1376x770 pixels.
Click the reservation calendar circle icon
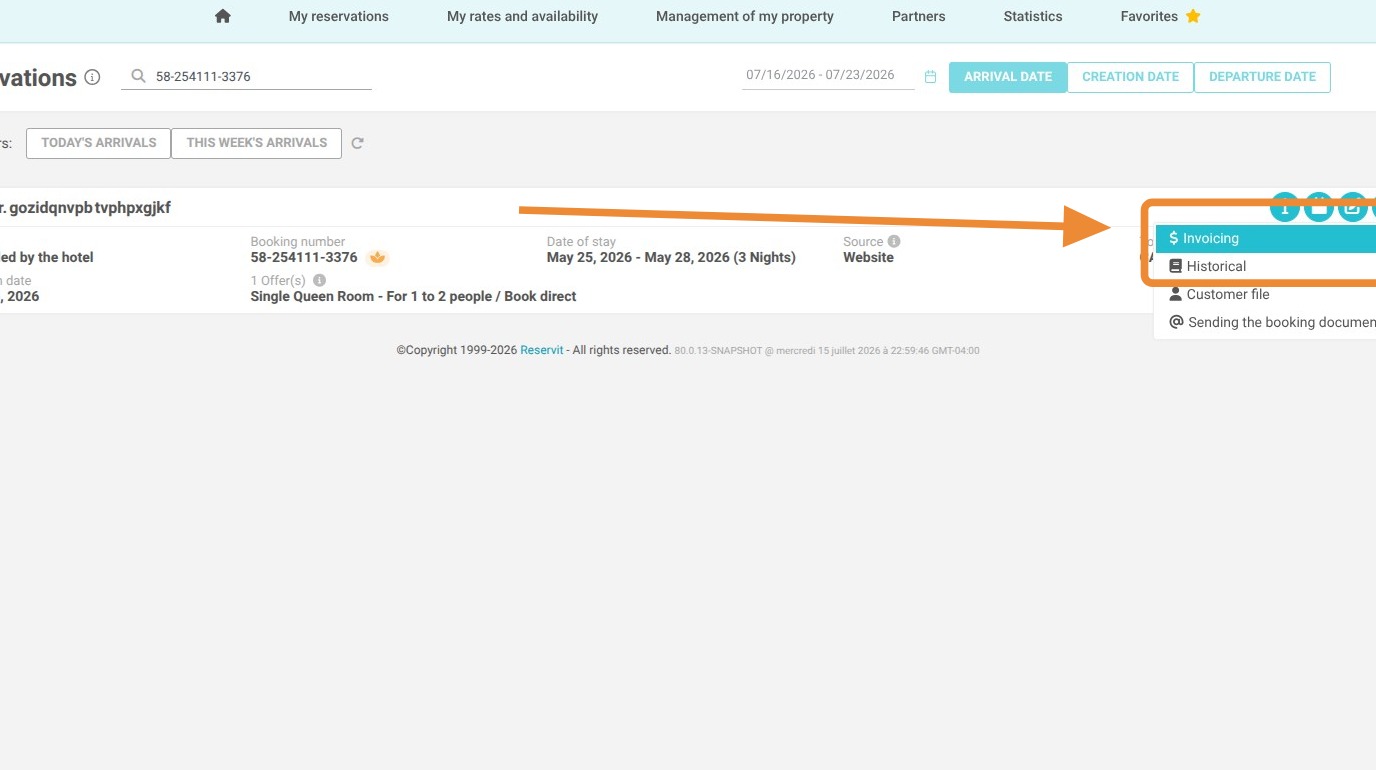[x=1319, y=207]
